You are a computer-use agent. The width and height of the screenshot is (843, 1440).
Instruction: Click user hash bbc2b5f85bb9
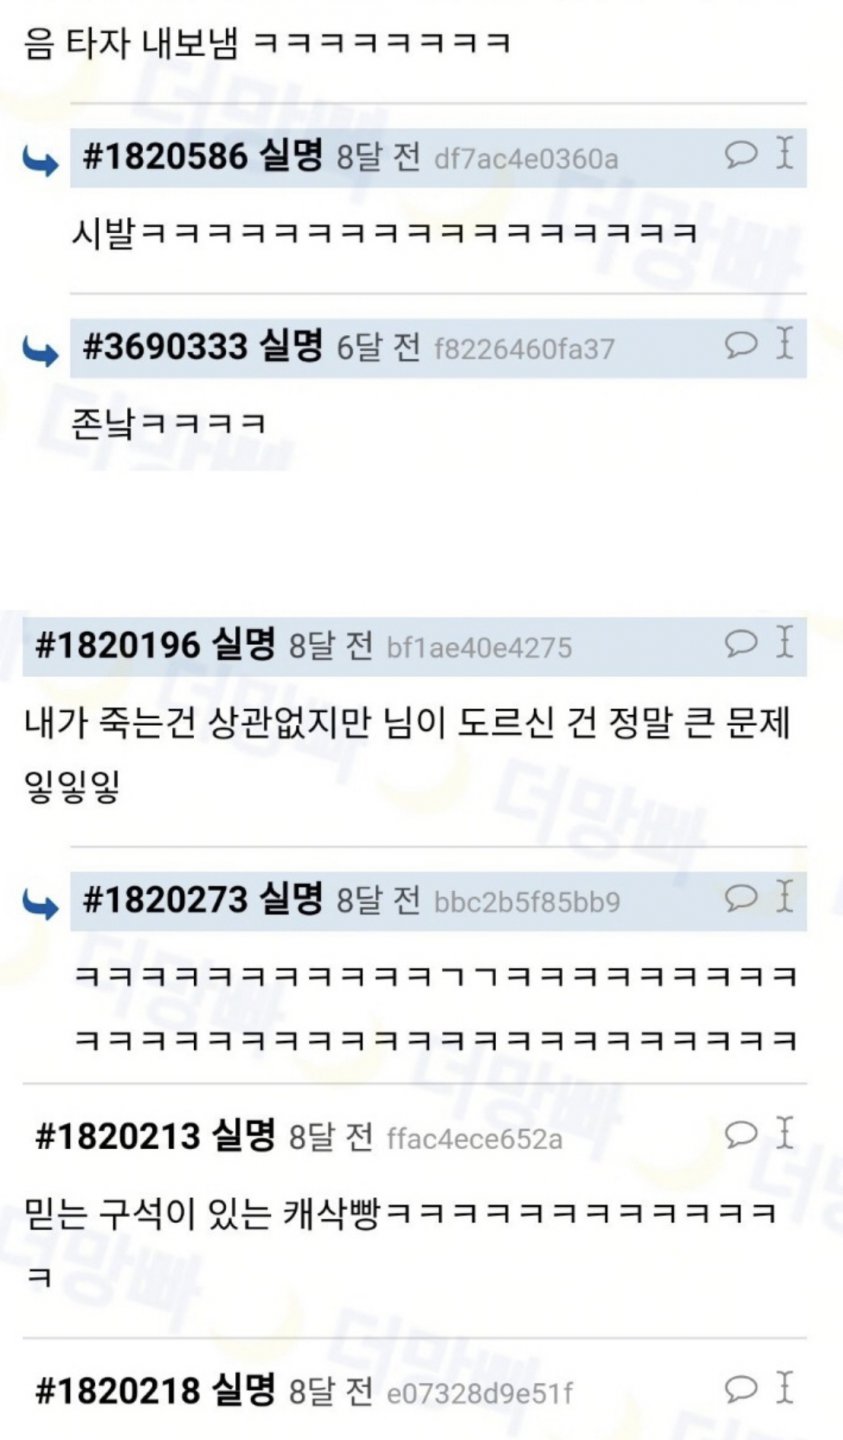point(527,902)
